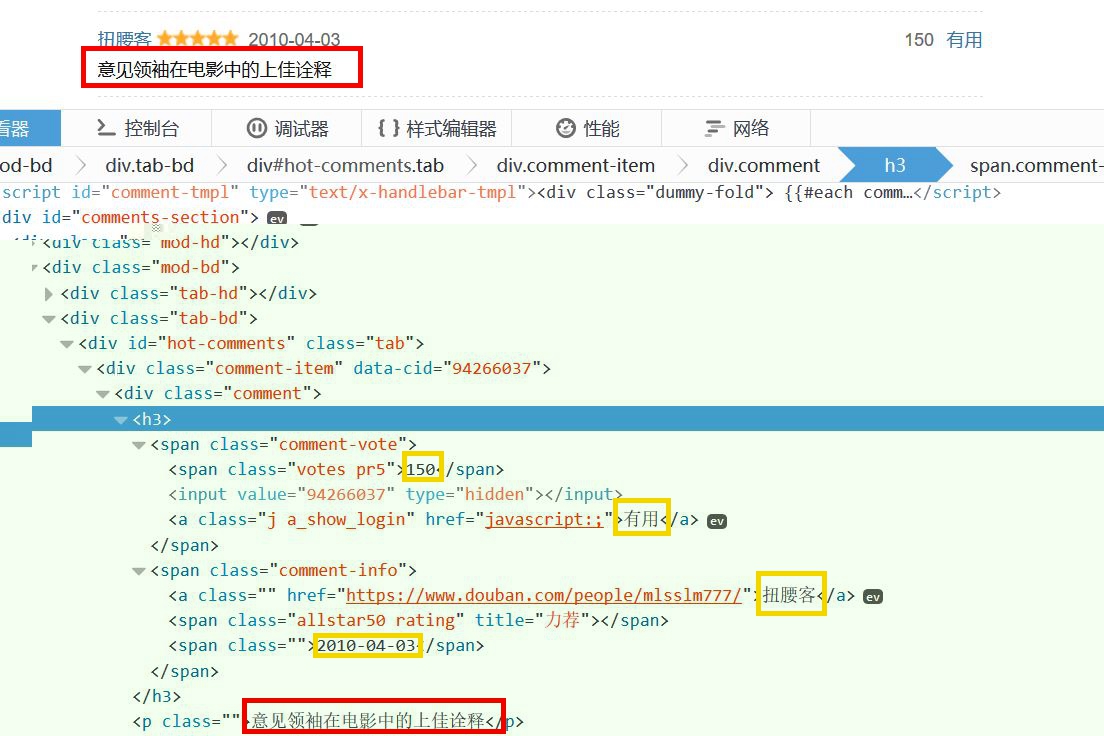Select span.comment- breadcrumb item
The width and height of the screenshot is (1104, 736).
tap(1036, 166)
